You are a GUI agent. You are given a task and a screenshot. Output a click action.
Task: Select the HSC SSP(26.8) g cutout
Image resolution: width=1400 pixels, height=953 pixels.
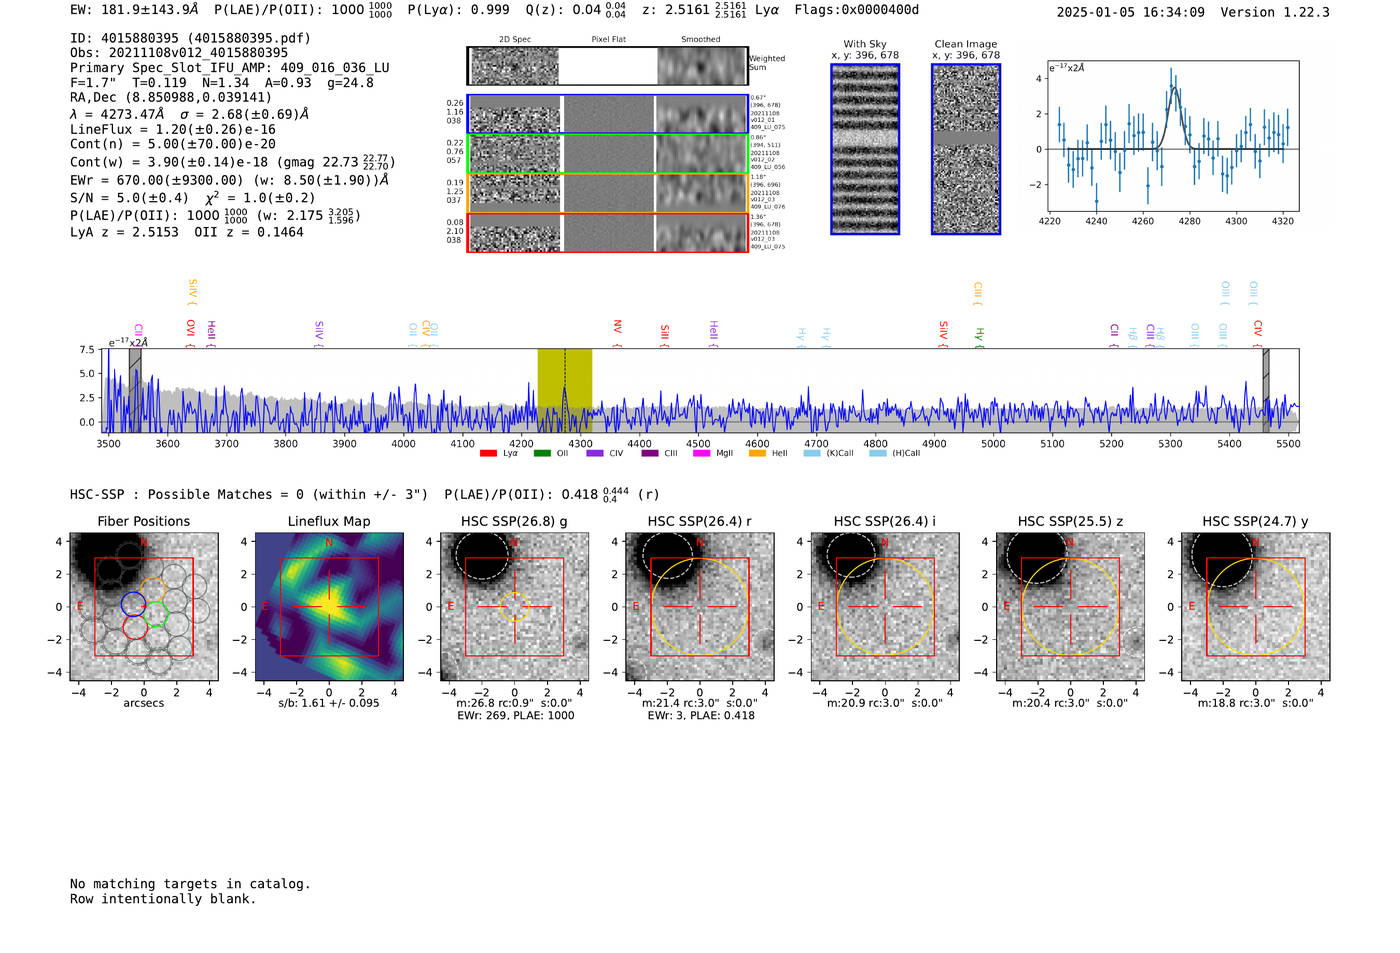[514, 607]
